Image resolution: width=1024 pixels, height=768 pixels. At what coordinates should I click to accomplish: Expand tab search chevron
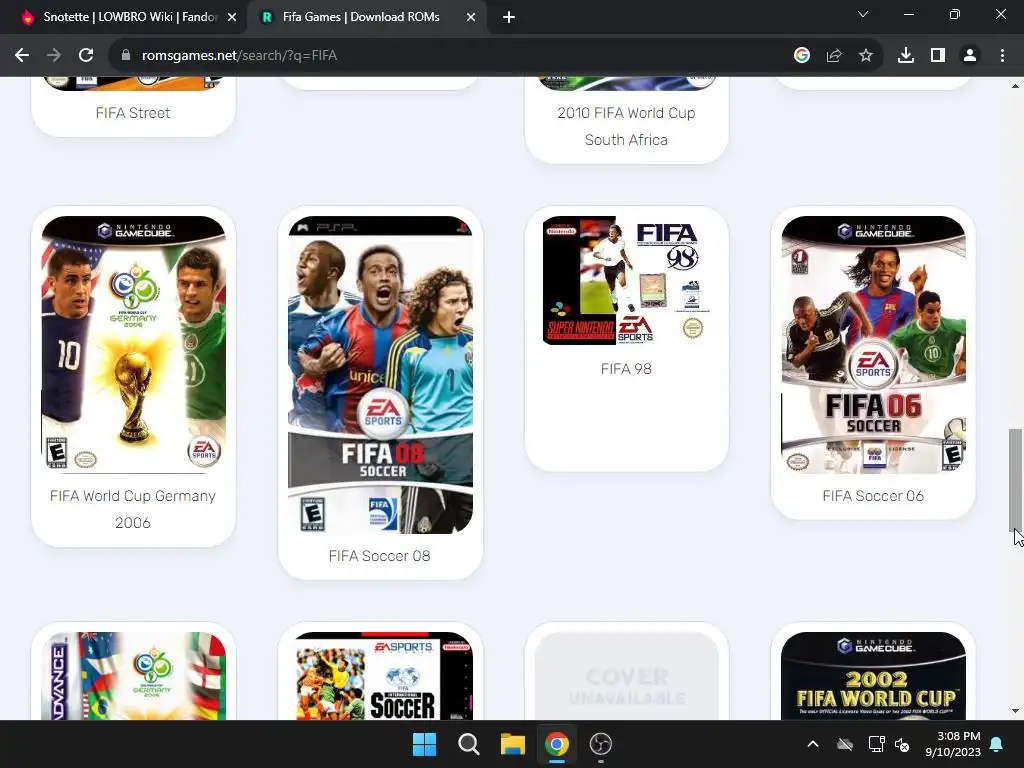(x=863, y=14)
